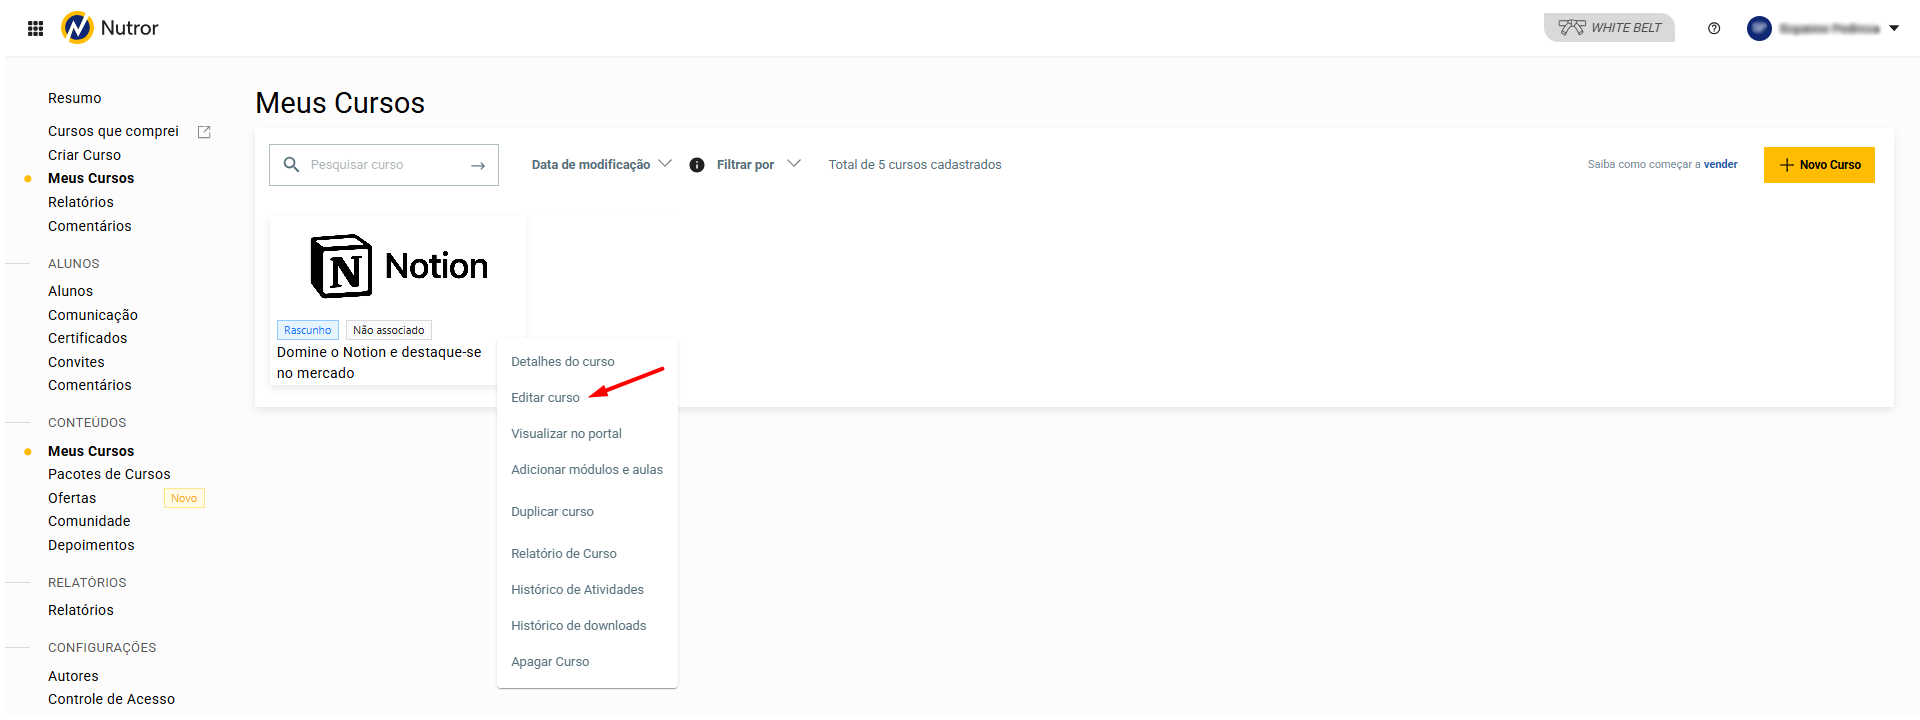Image resolution: width=1920 pixels, height=720 pixels.
Task: Click the user profile avatar
Action: [x=1759, y=28]
